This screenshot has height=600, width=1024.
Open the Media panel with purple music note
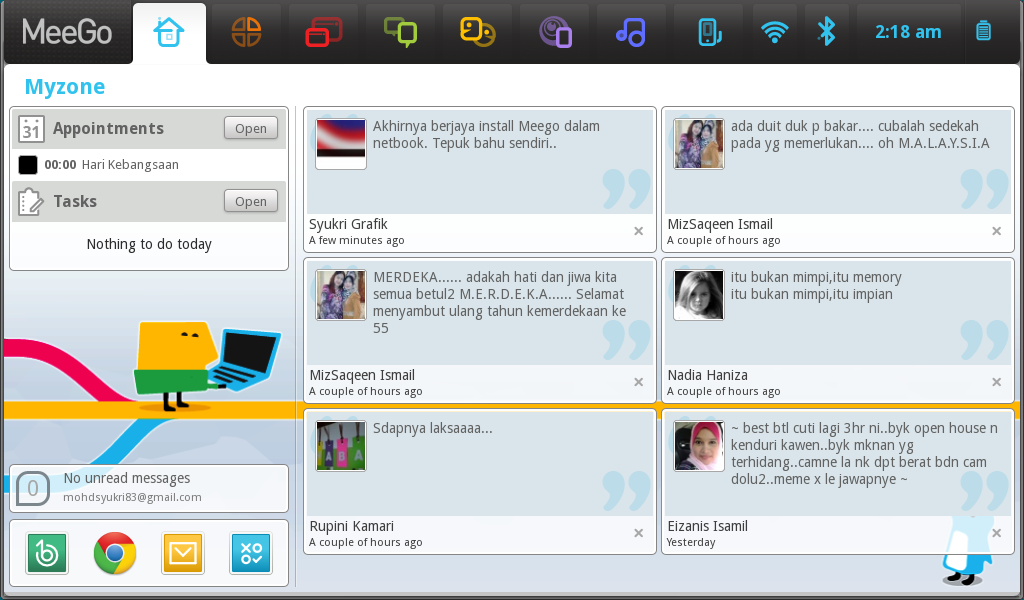[x=631, y=30]
